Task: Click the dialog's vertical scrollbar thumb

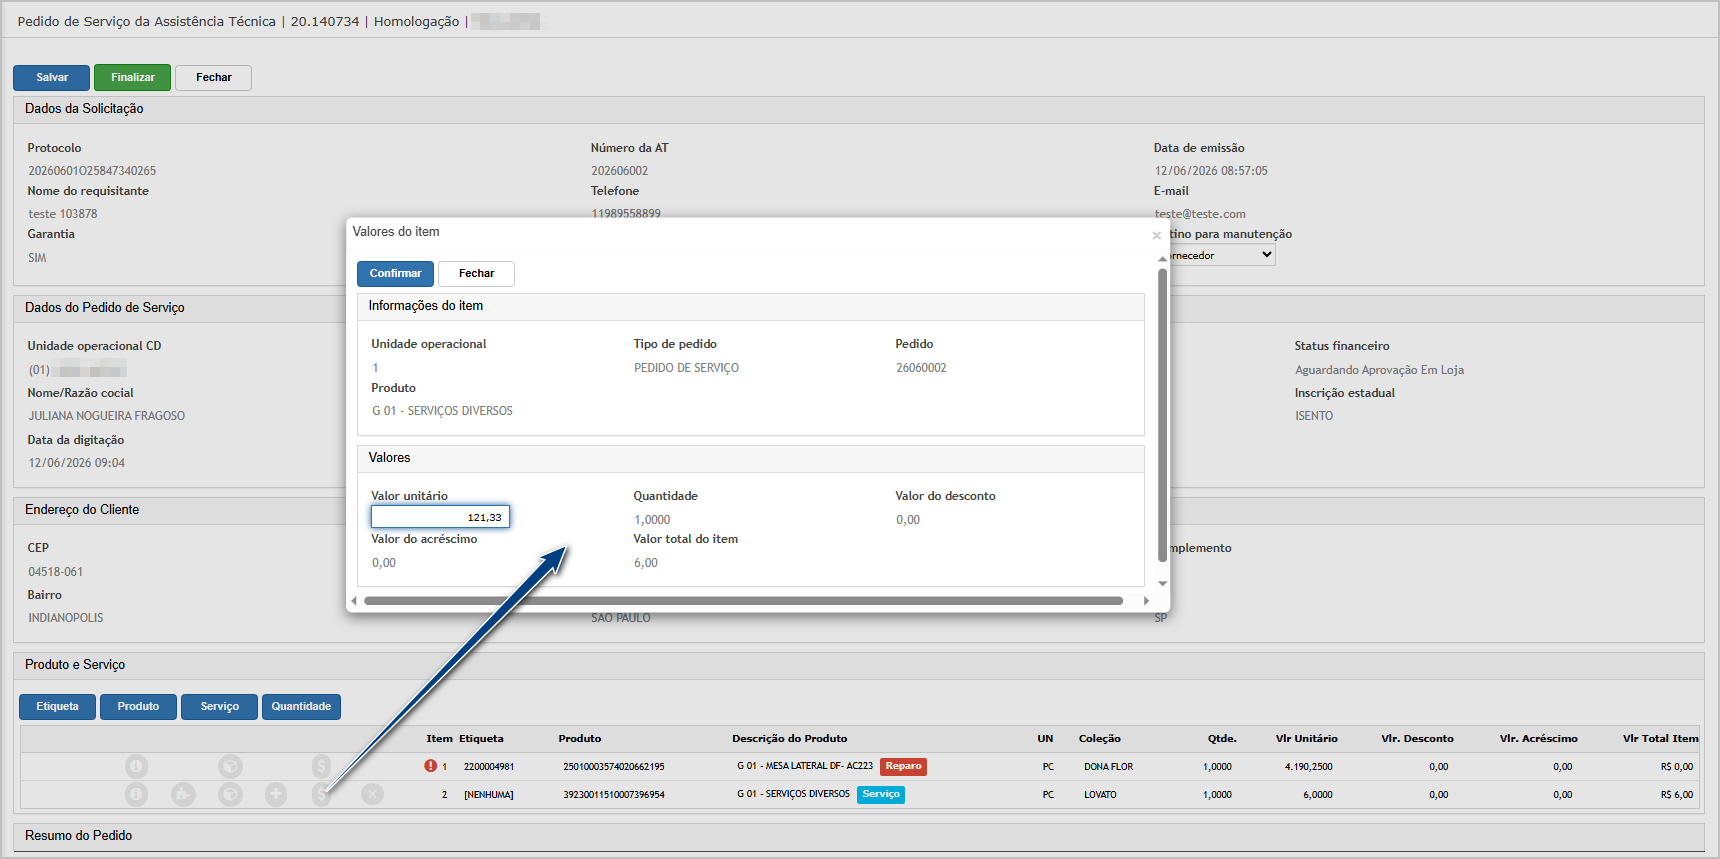Action: [x=1163, y=415]
